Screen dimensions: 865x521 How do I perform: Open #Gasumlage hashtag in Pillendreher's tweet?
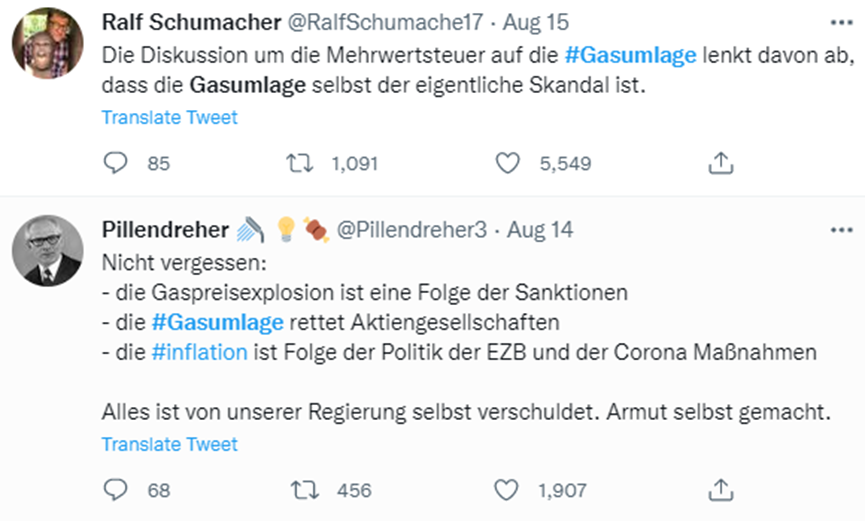(216, 323)
